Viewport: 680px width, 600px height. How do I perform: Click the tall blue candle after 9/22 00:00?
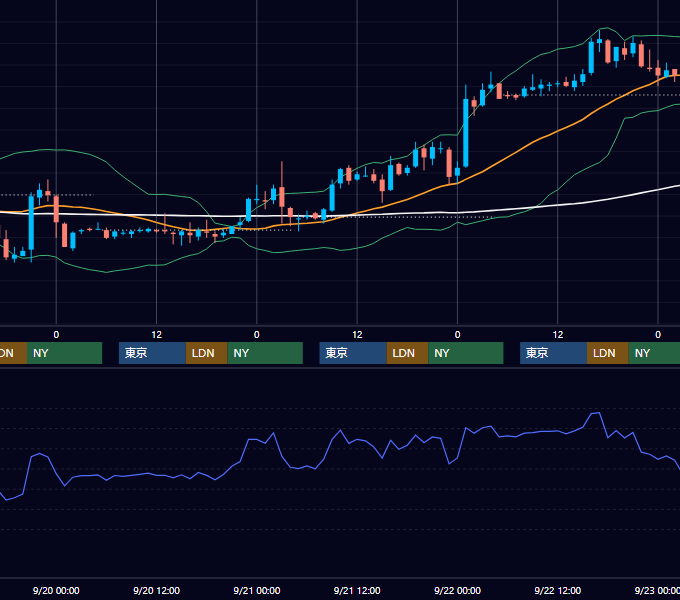pyautogui.click(x=466, y=132)
